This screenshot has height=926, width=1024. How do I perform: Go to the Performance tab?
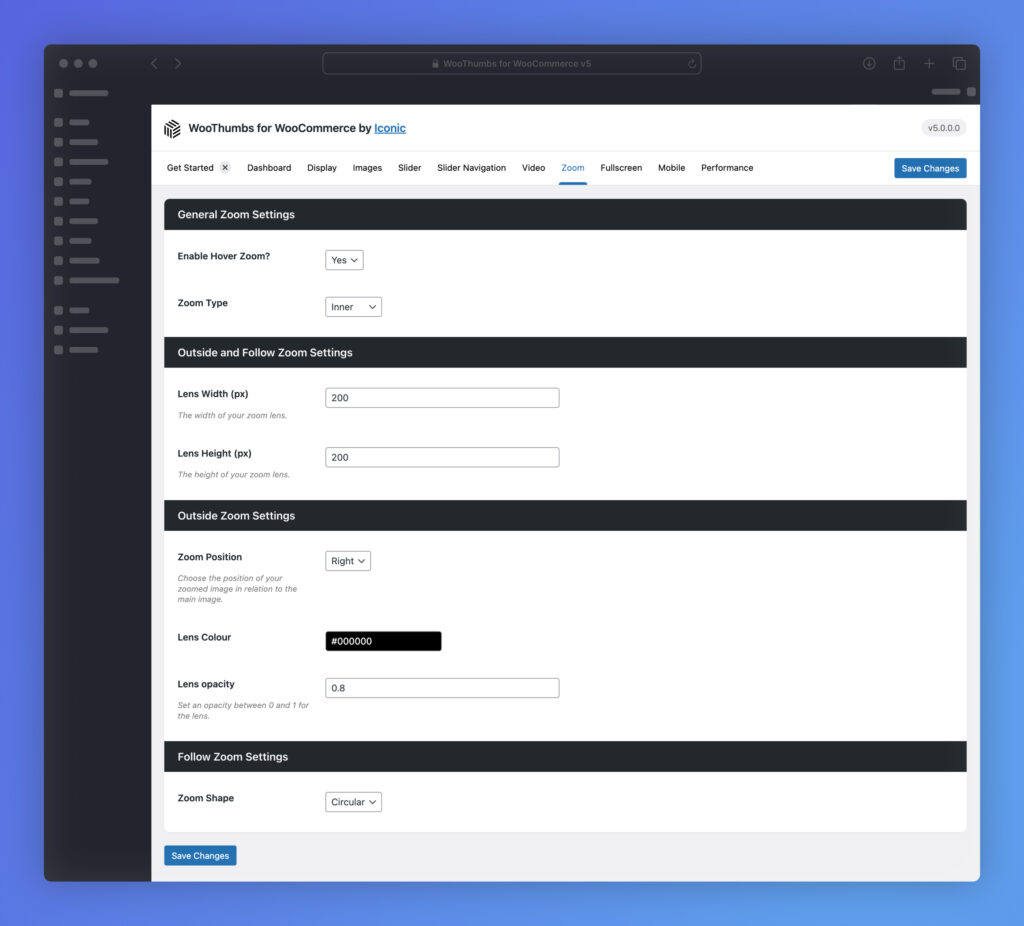pyautogui.click(x=727, y=168)
